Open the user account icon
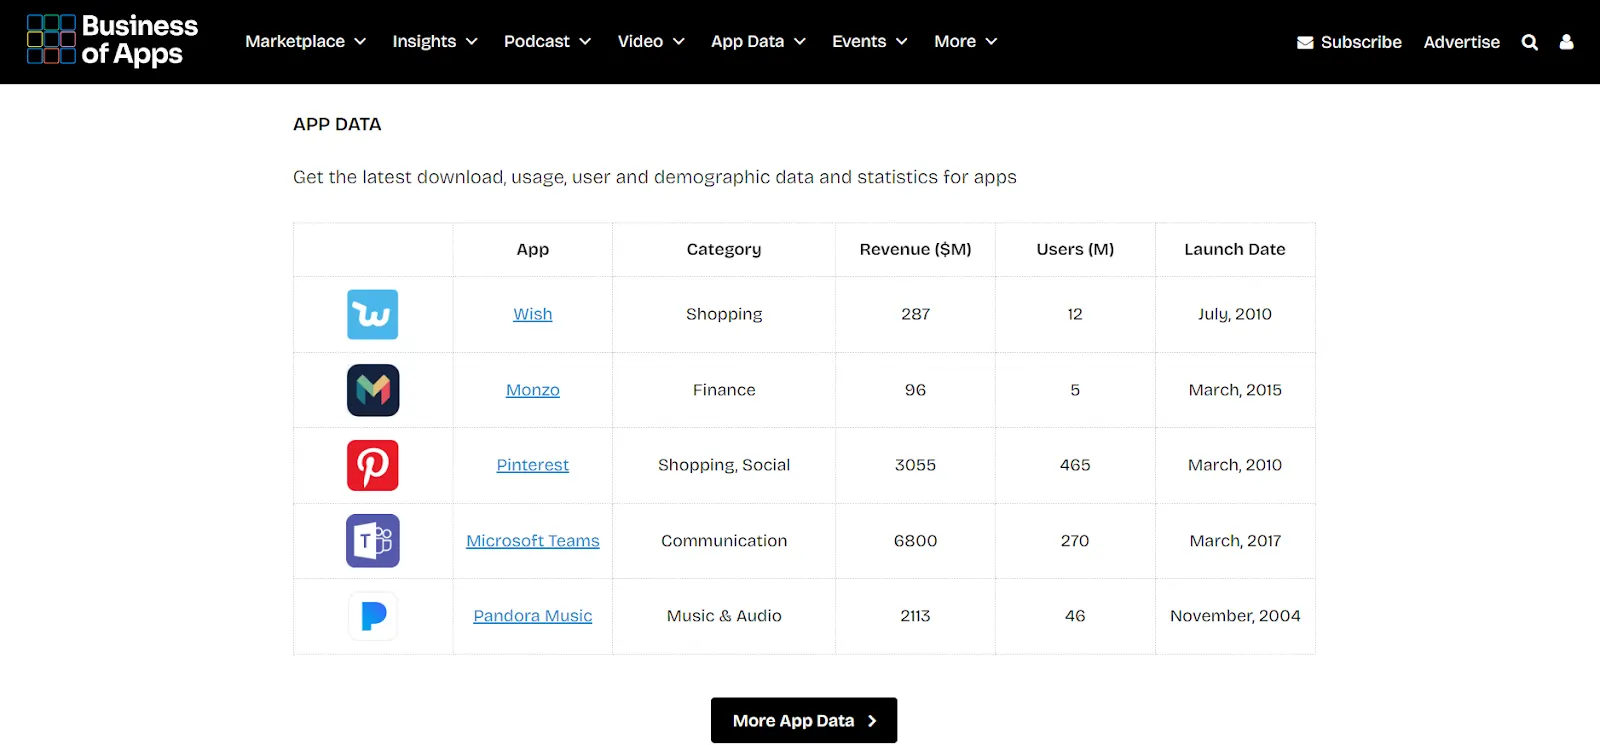Viewport: 1600px width, 745px height. pyautogui.click(x=1567, y=42)
